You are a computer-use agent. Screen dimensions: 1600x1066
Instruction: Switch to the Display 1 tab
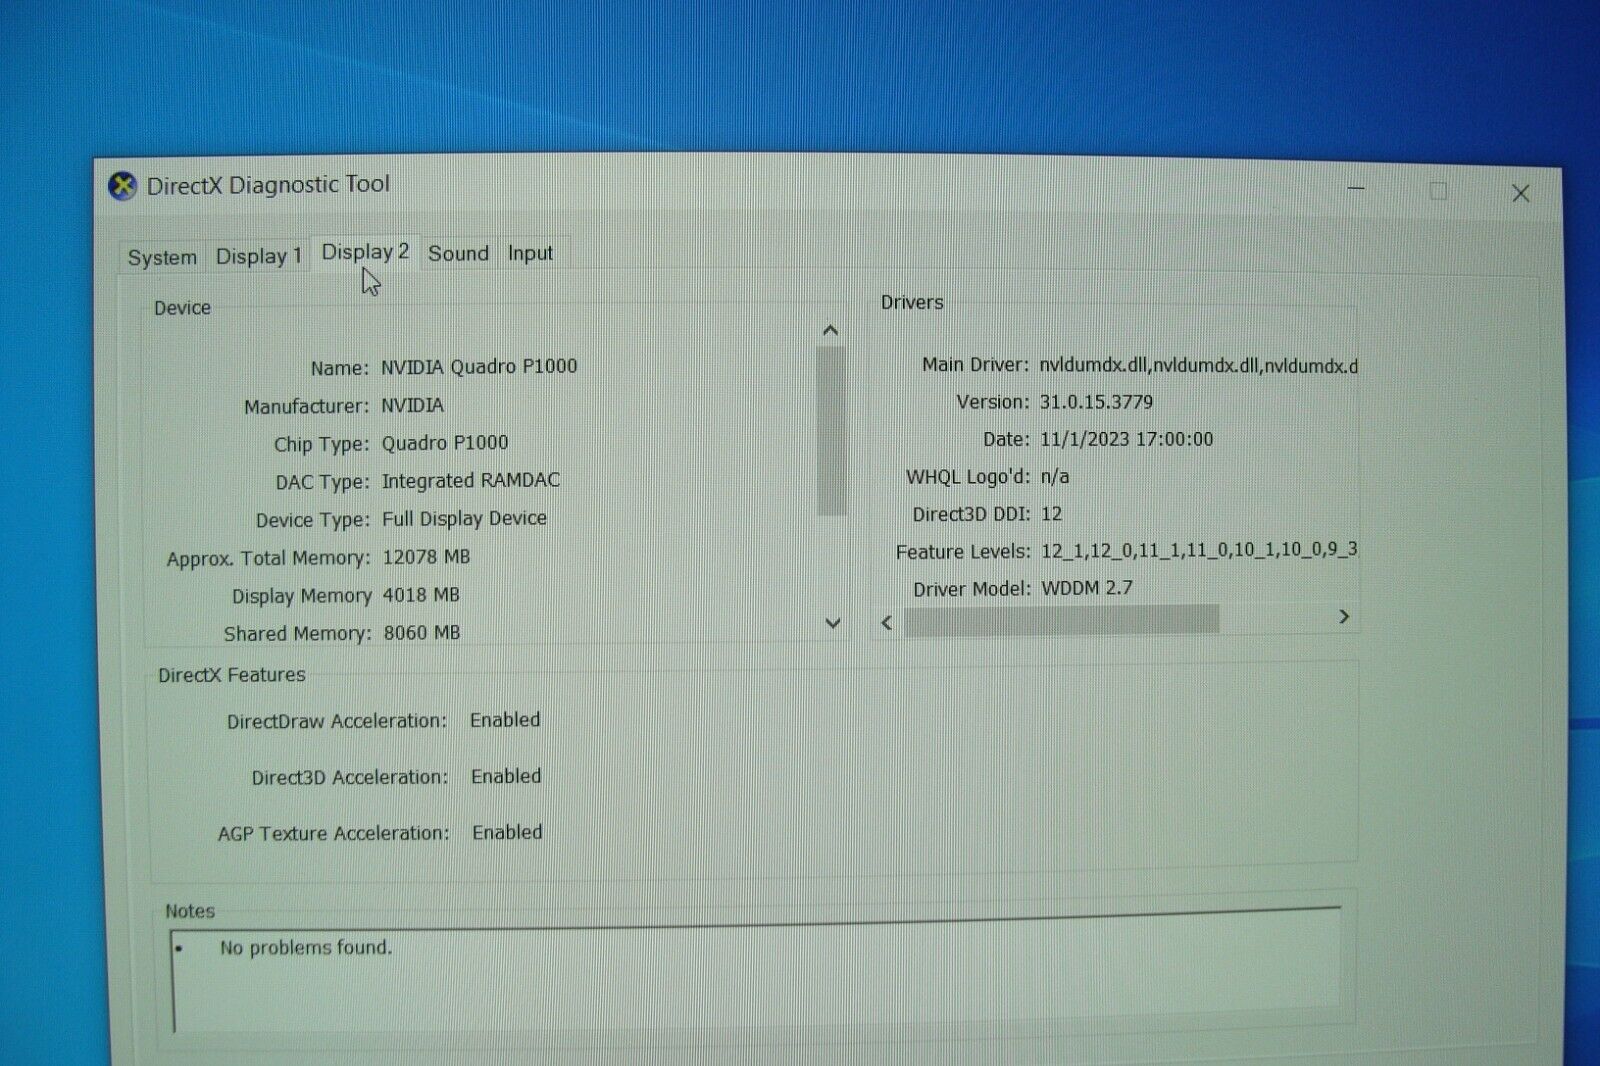coord(258,256)
